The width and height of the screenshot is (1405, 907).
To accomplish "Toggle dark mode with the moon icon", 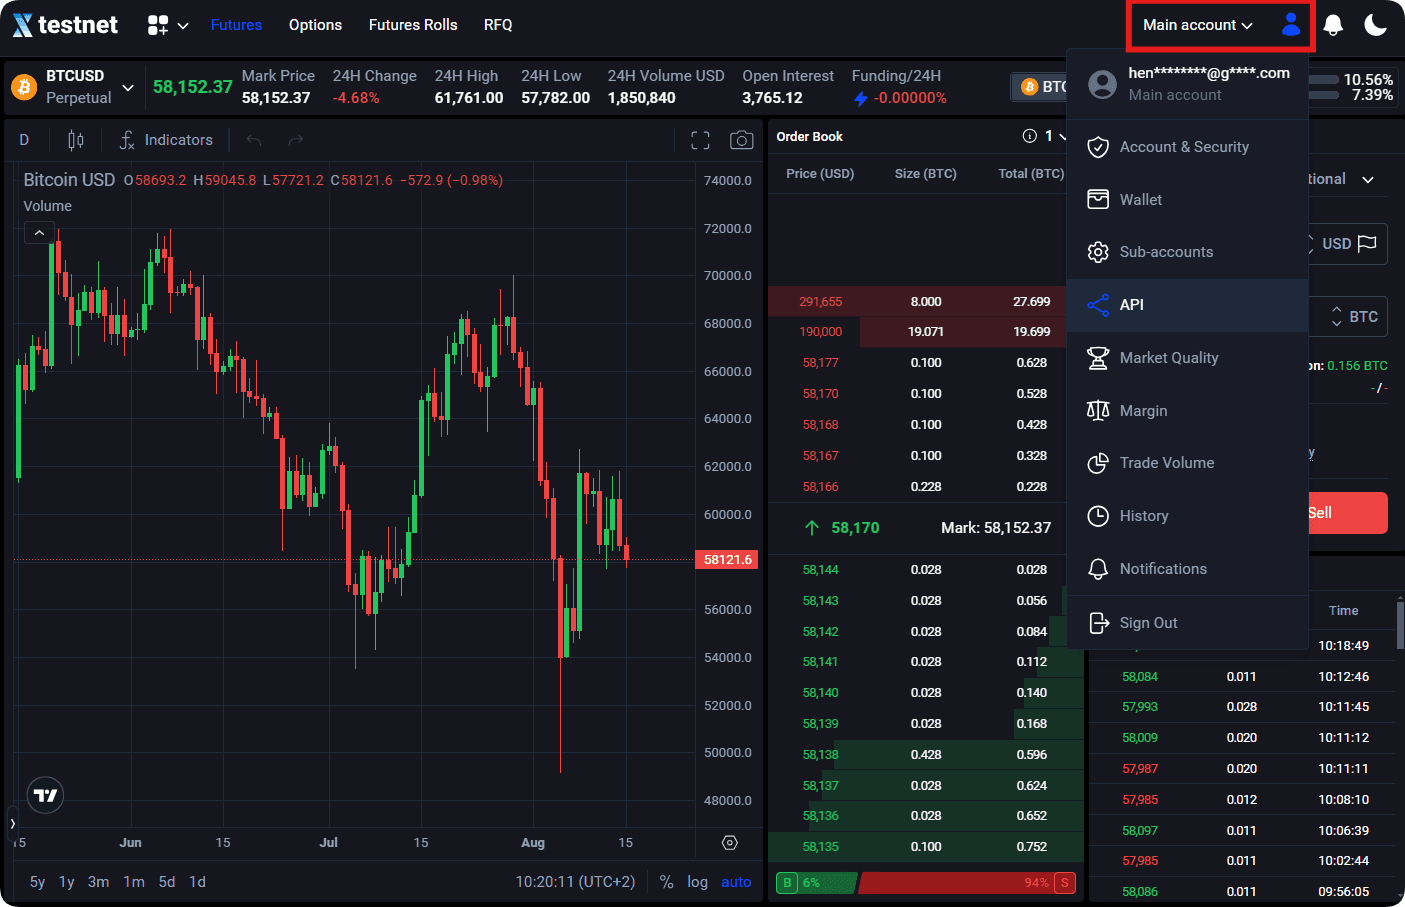I will (x=1377, y=24).
